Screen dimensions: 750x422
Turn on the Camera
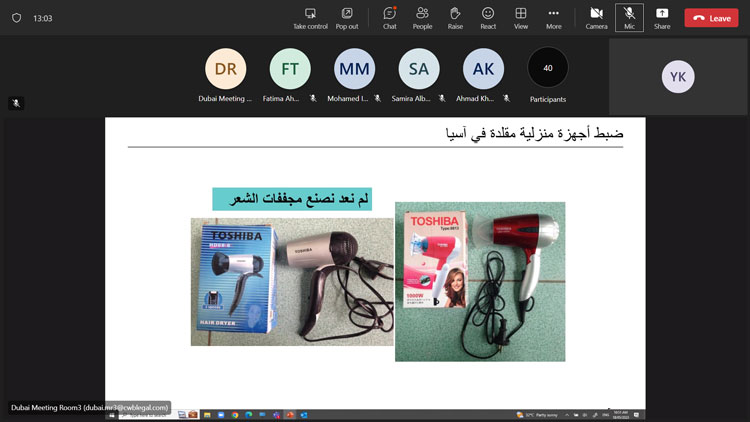pyautogui.click(x=596, y=17)
